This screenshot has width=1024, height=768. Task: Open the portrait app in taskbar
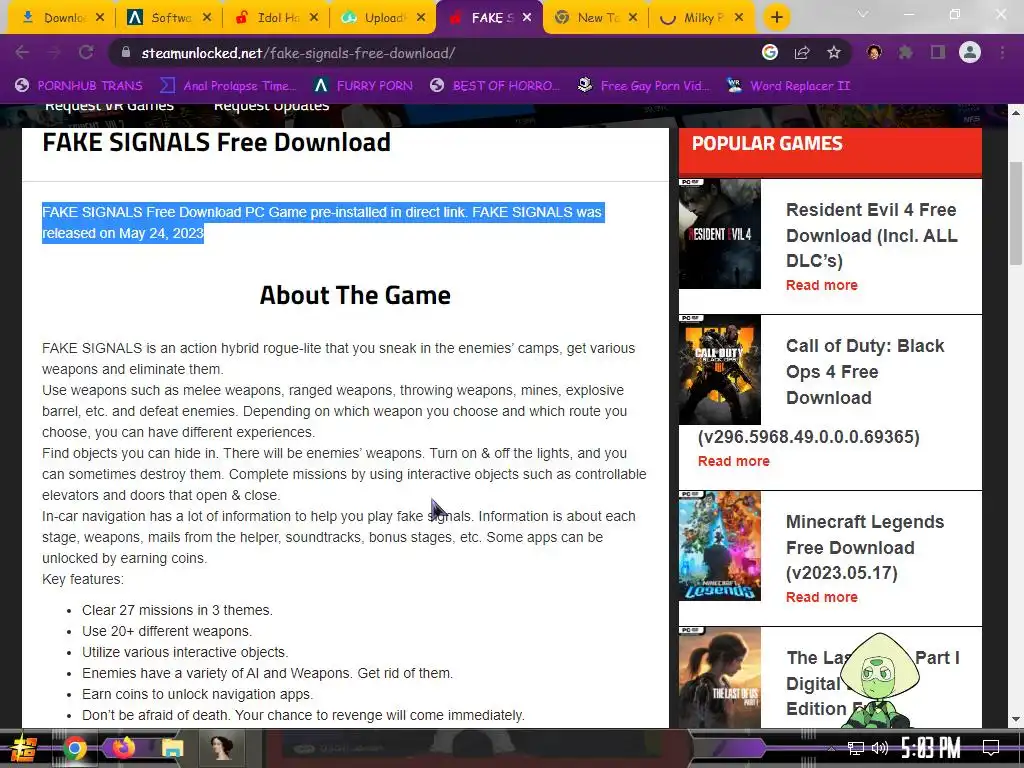pos(221,748)
